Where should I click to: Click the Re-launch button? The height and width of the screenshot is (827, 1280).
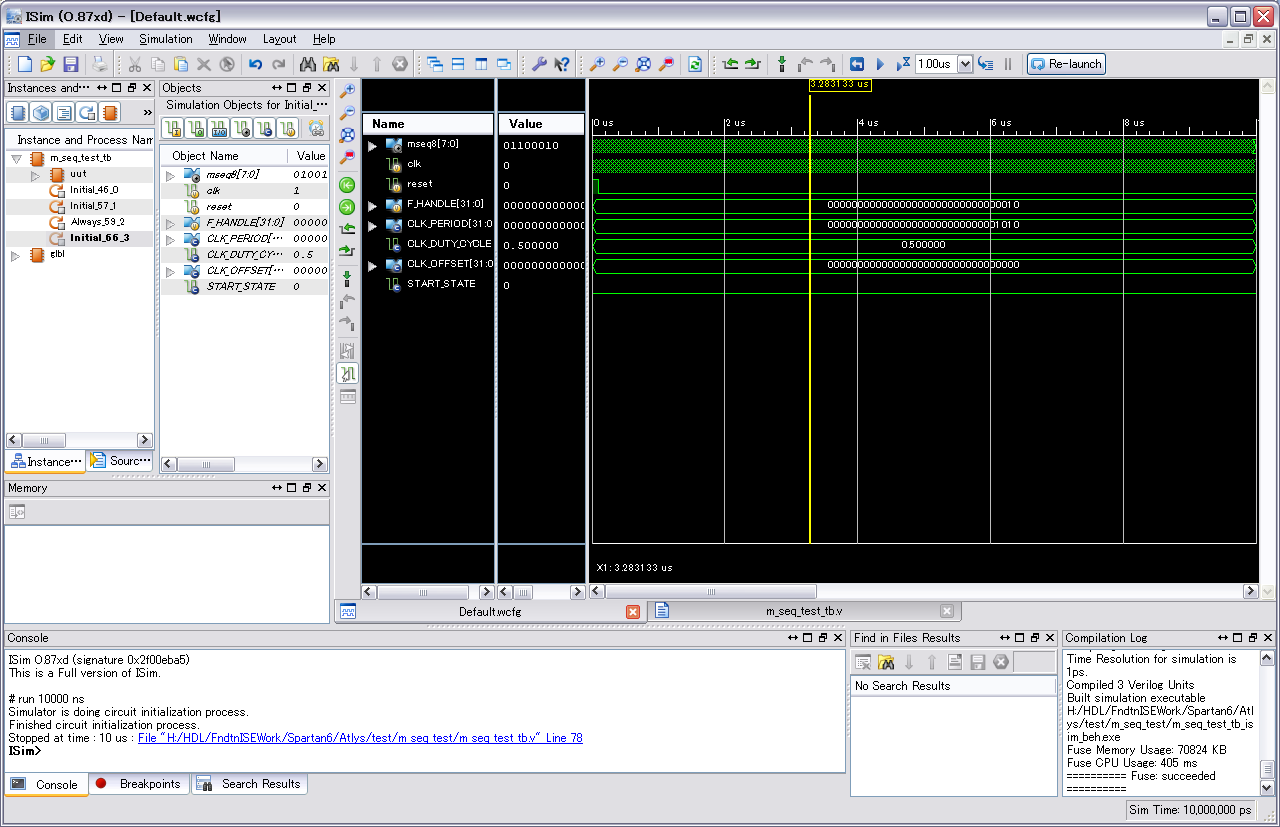[x=1066, y=64]
